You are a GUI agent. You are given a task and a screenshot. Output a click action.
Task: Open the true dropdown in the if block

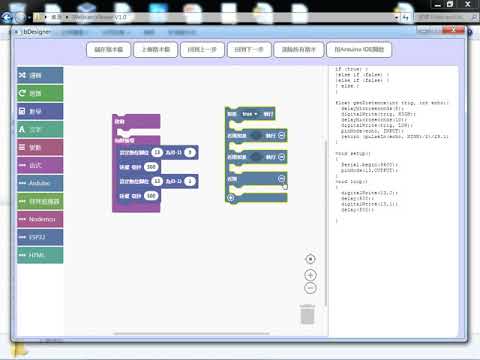point(250,114)
